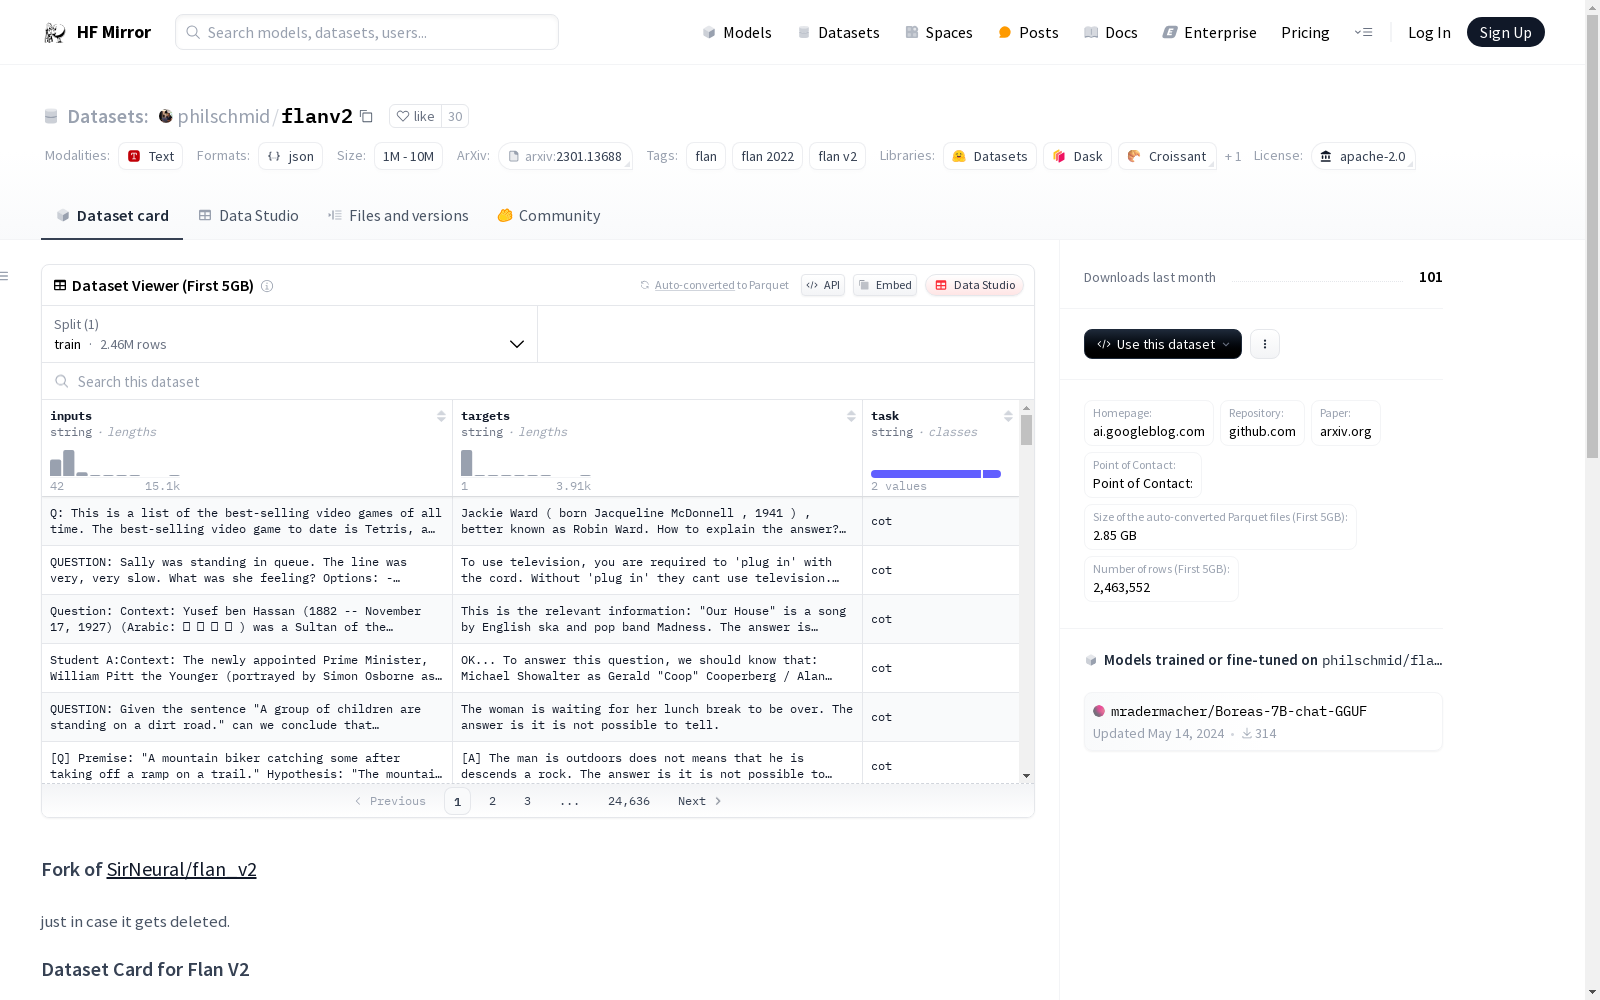Select the Text modality tag
Screen dimensions: 1600x1000
(x=151, y=156)
